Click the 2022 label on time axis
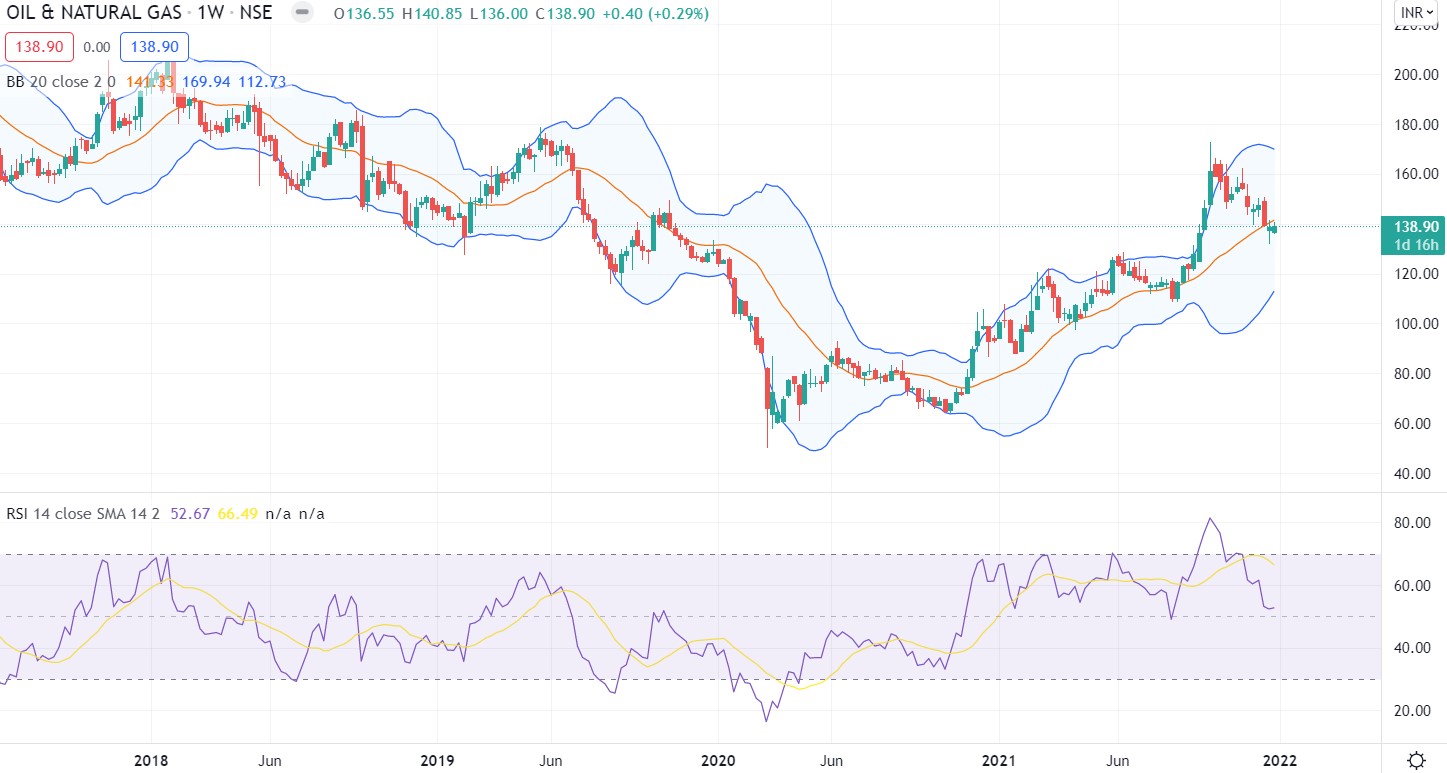1447x773 pixels. pyautogui.click(x=1281, y=760)
